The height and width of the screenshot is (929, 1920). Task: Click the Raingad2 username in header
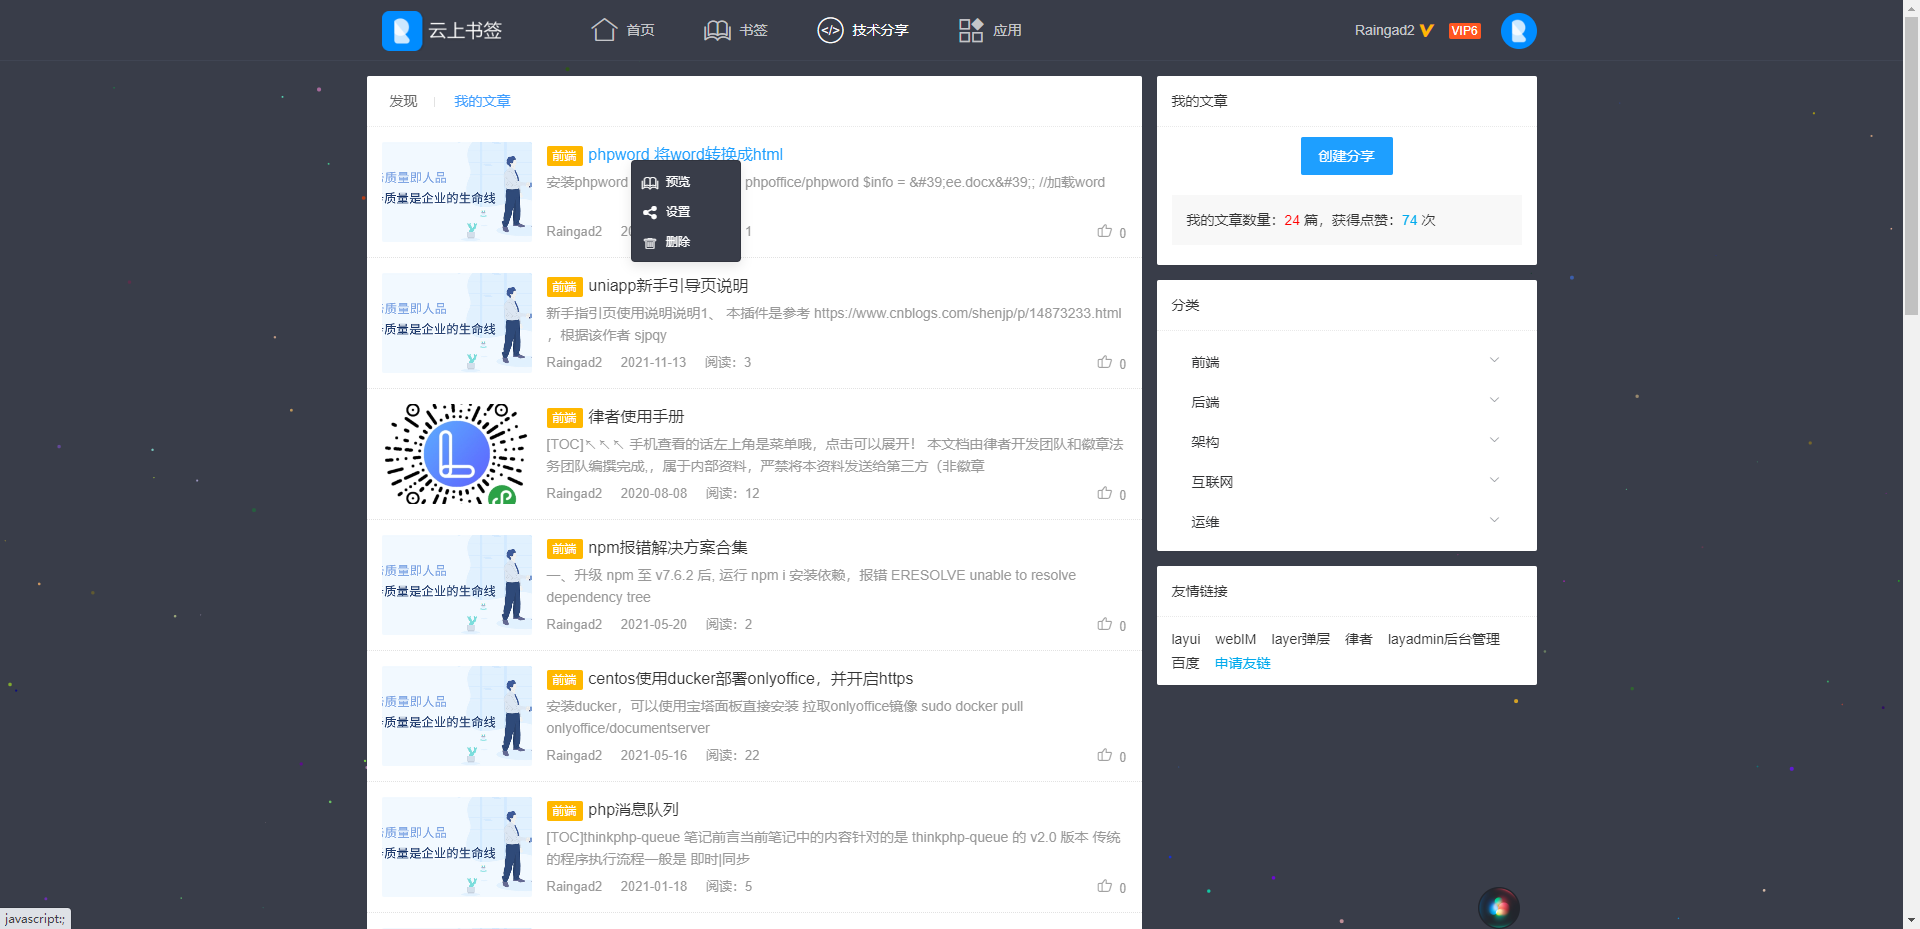pos(1384,31)
